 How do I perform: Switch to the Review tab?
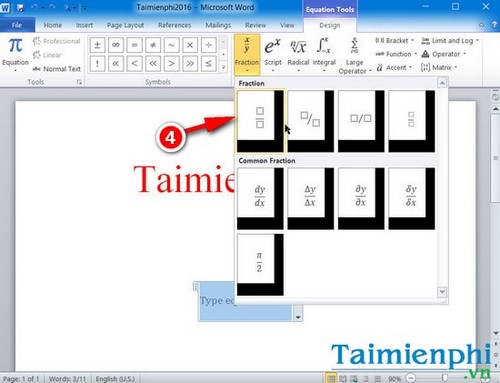pyautogui.click(x=255, y=25)
